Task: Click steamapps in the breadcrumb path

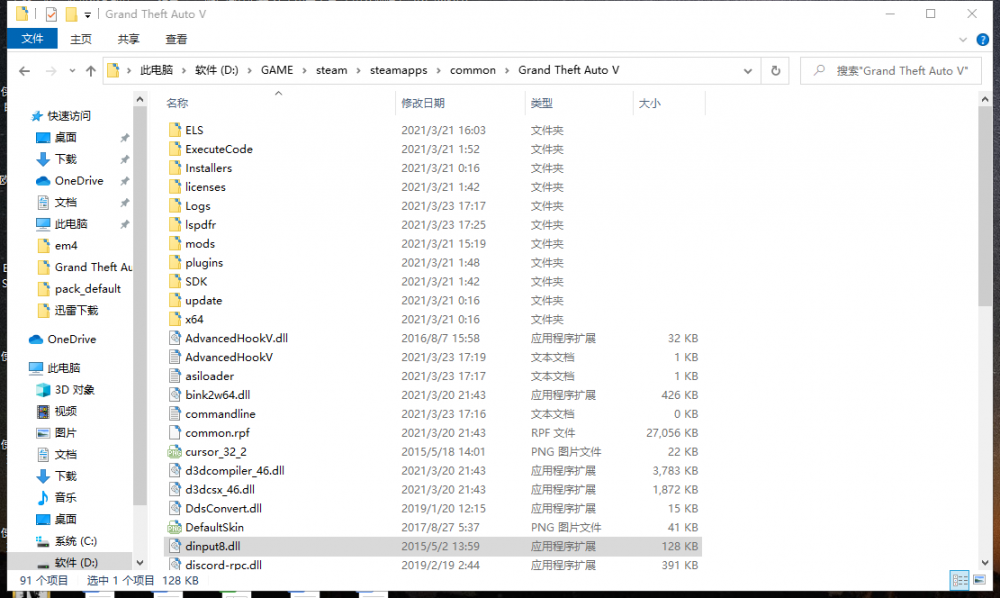Action: 398,71
